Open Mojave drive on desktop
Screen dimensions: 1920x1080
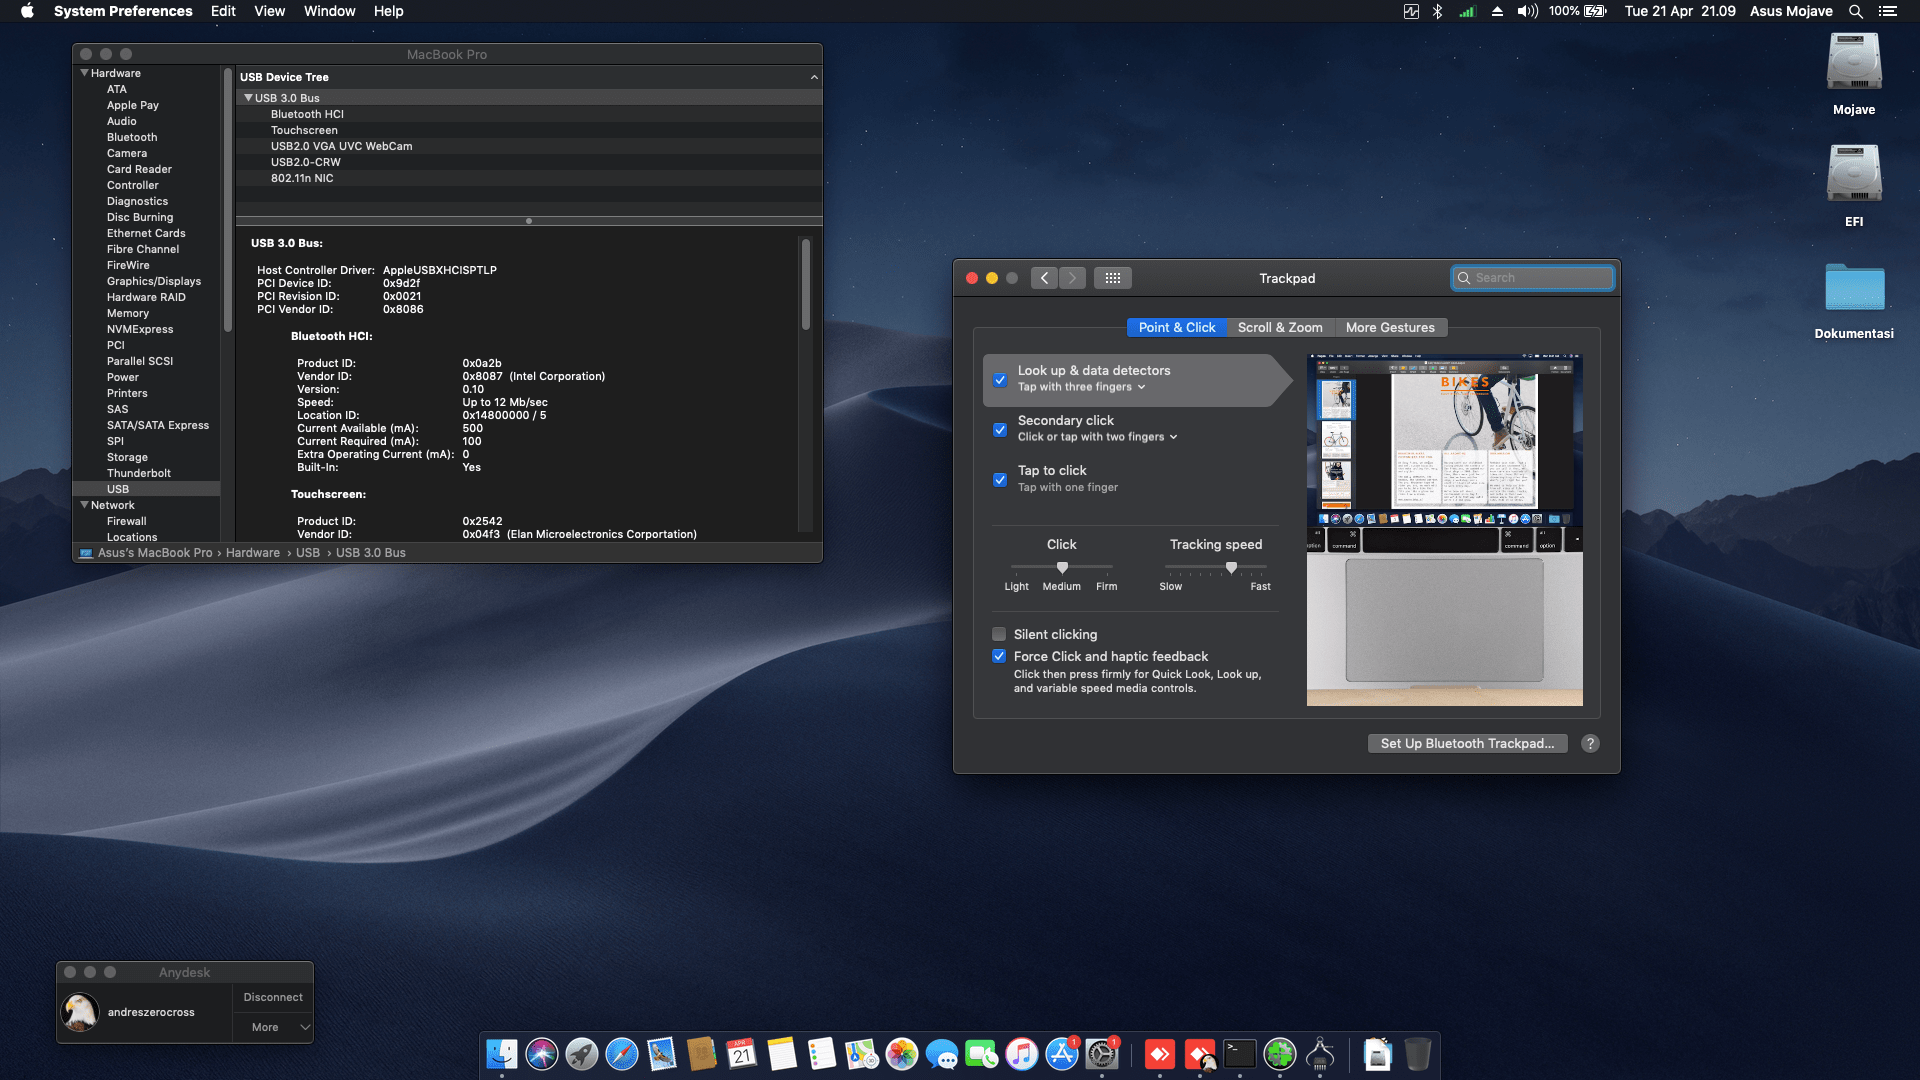tap(1854, 73)
